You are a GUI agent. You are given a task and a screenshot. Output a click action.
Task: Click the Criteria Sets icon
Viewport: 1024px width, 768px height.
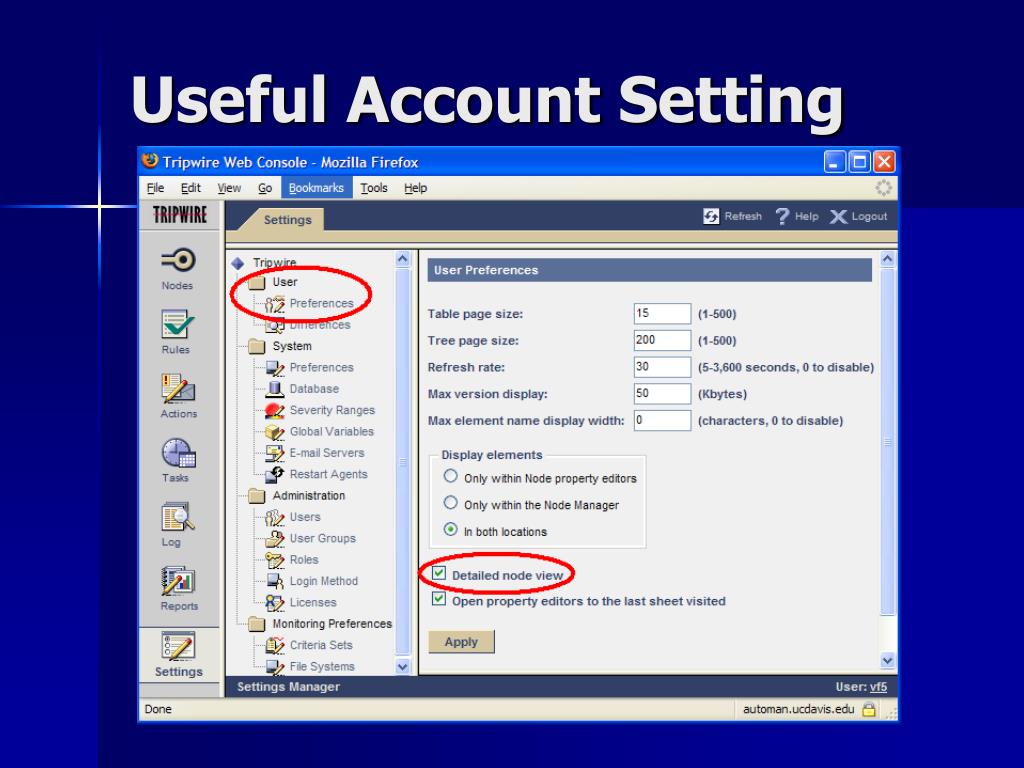275,645
